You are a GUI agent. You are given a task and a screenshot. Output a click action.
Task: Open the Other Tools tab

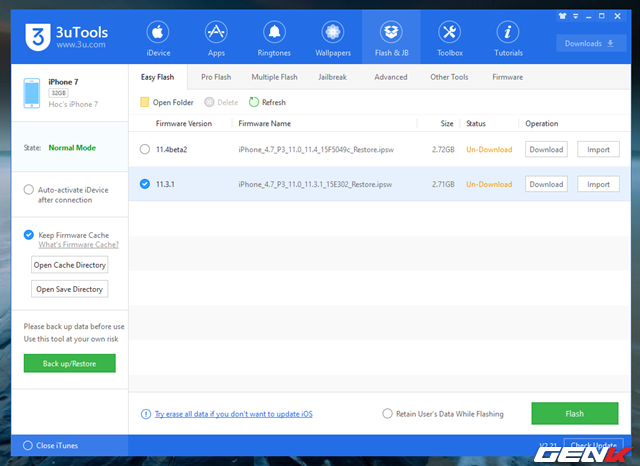pos(449,77)
